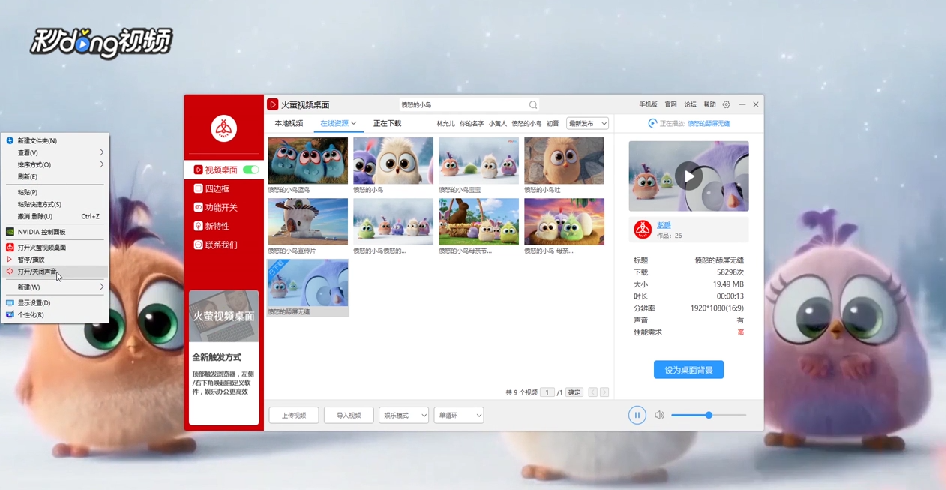Open the 单循环 loop mode dropdown
946x490 pixels.
[x=459, y=415]
